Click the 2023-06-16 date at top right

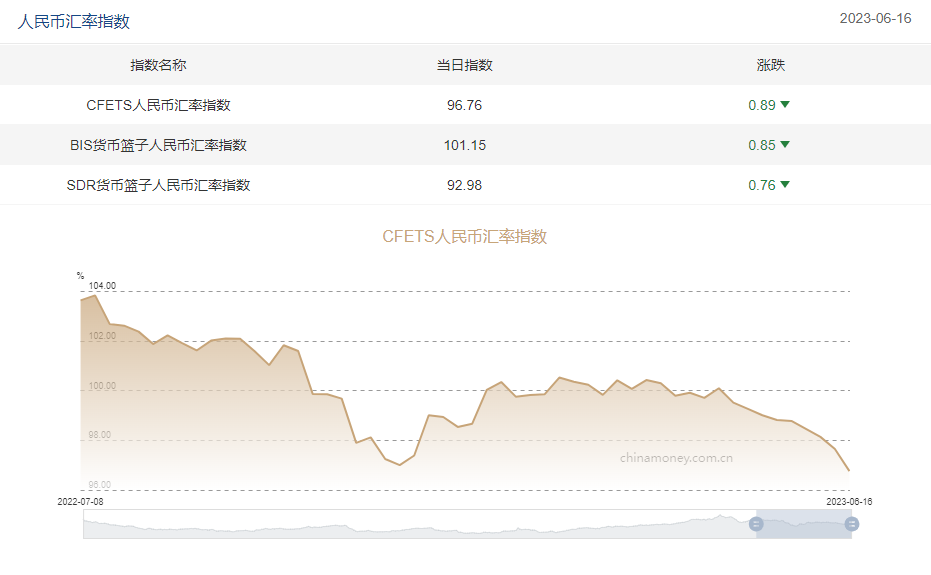point(875,19)
